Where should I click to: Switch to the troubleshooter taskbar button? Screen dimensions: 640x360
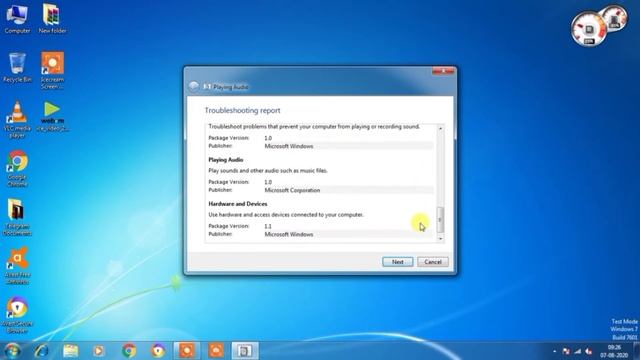click(x=245, y=351)
